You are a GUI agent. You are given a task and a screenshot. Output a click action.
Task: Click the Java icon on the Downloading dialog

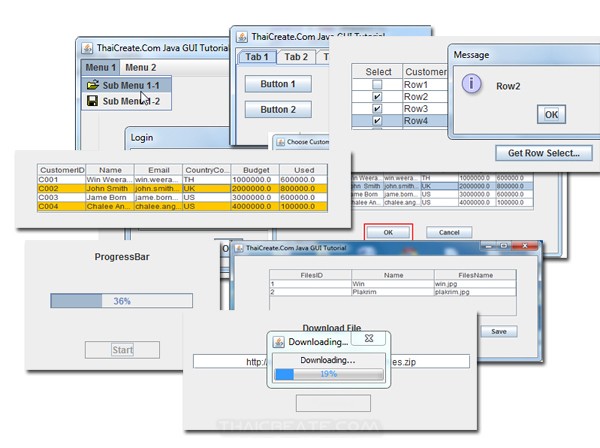tap(280, 342)
